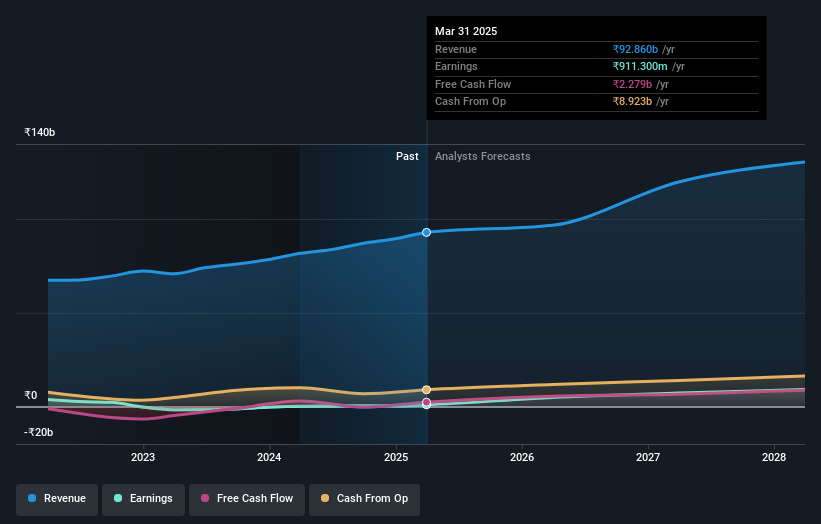The width and height of the screenshot is (821, 524).
Task: Click the Mar 31 2025 tooltip date
Action: click(x=466, y=31)
